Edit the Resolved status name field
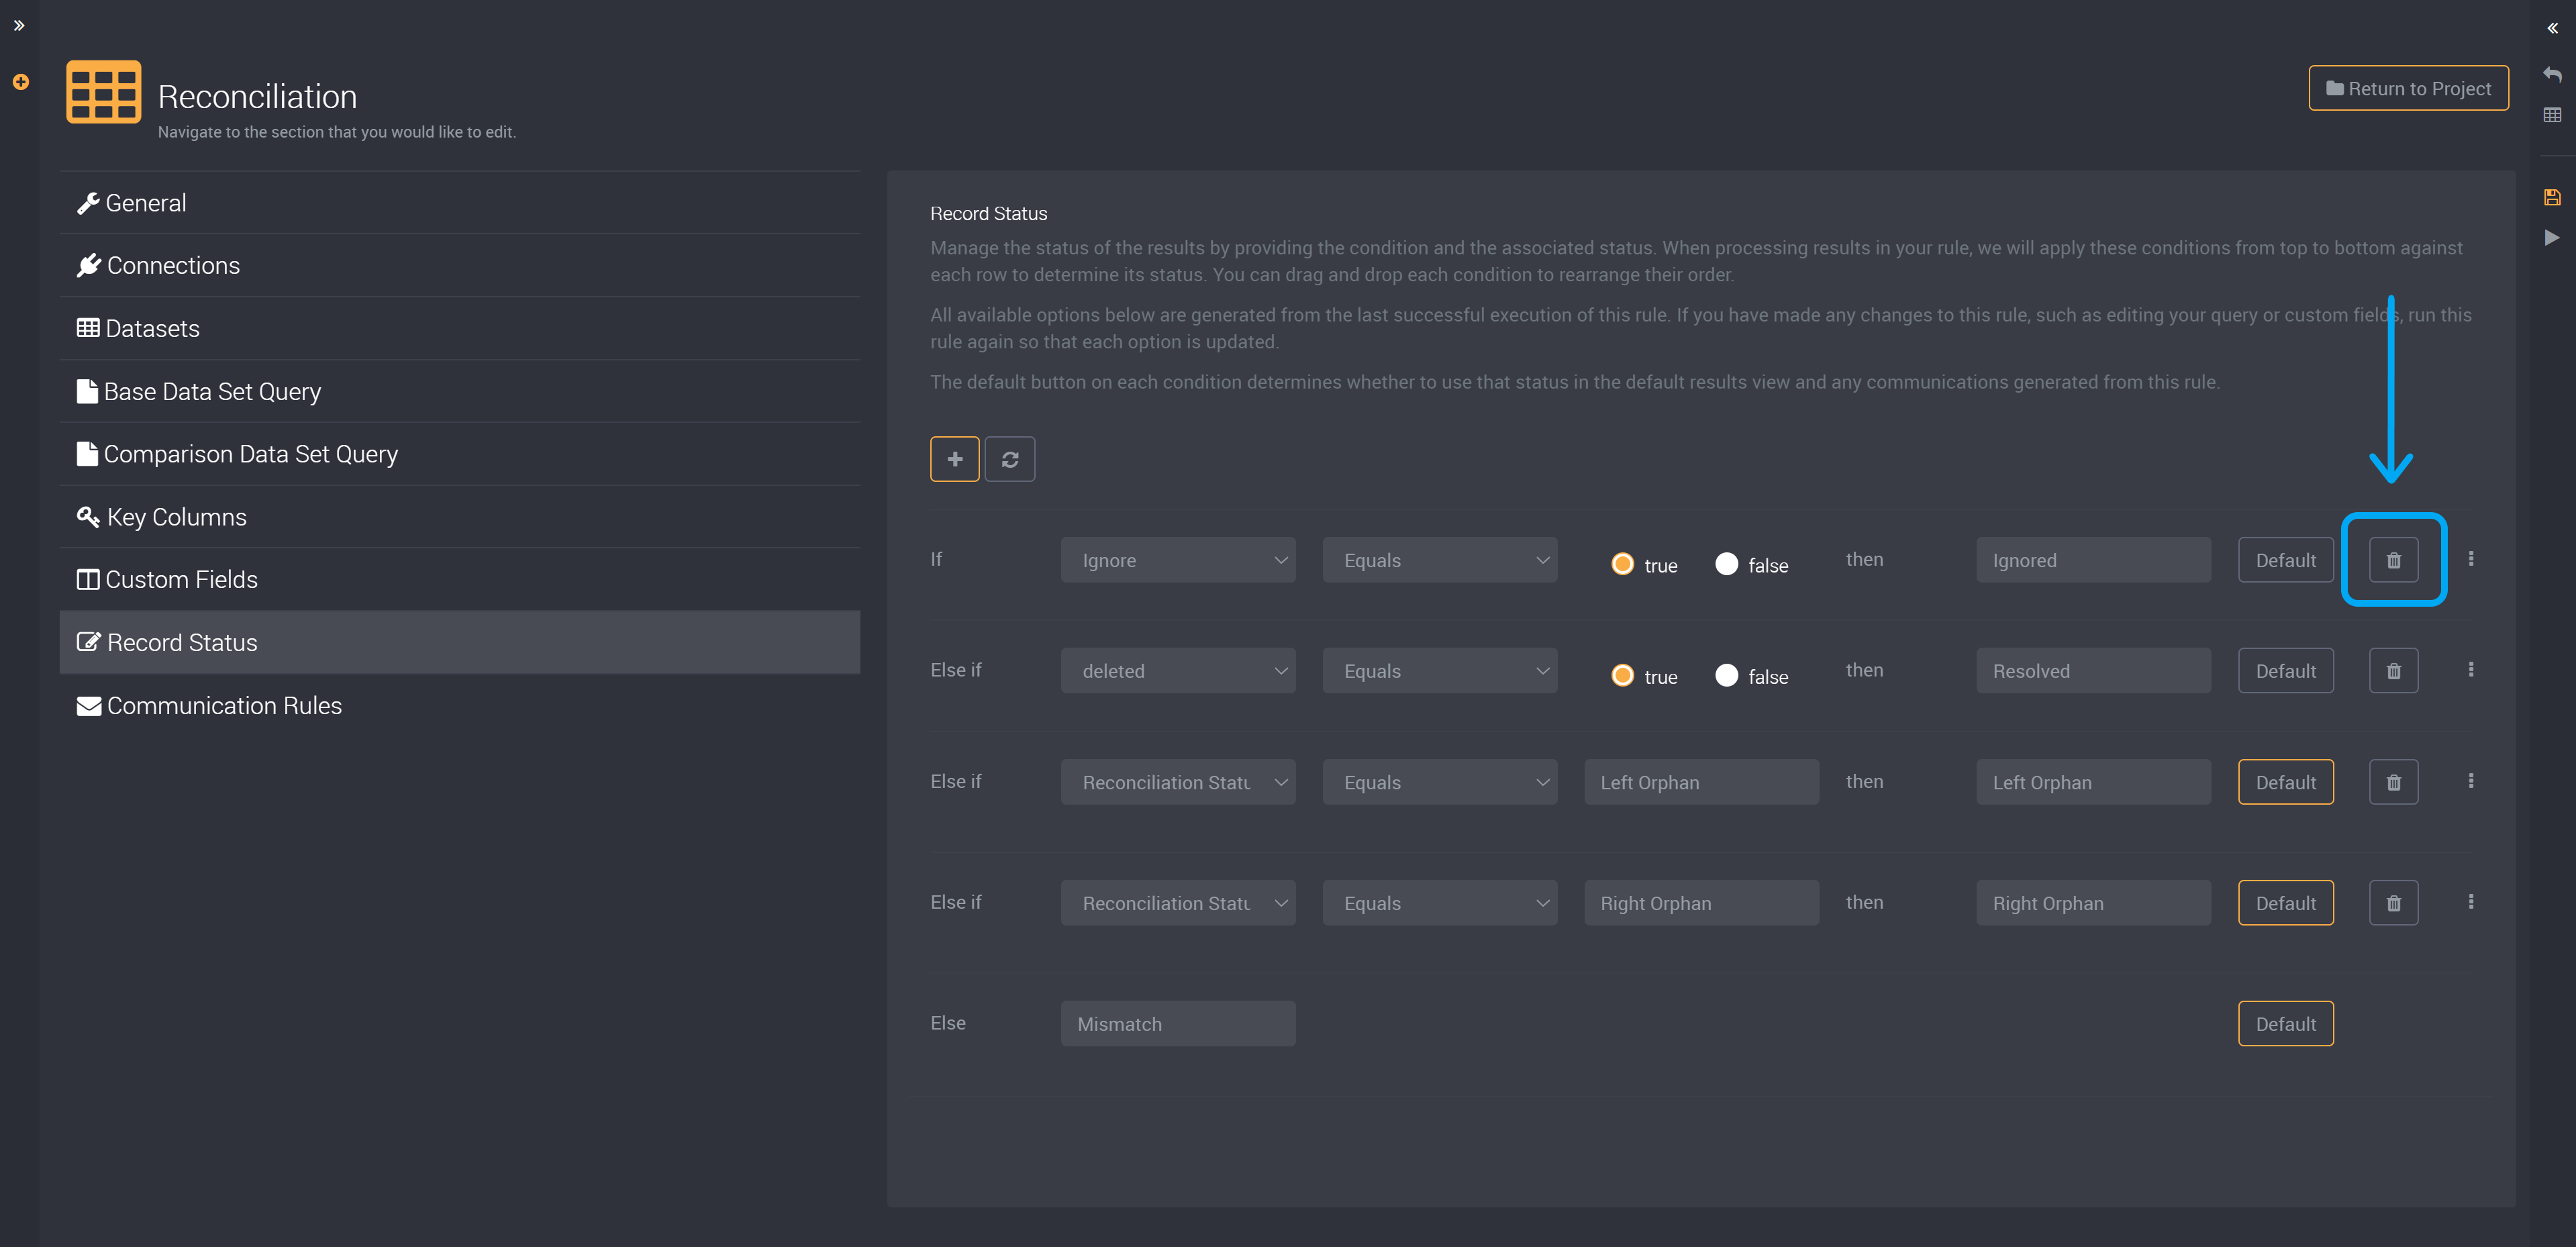 tap(2093, 671)
